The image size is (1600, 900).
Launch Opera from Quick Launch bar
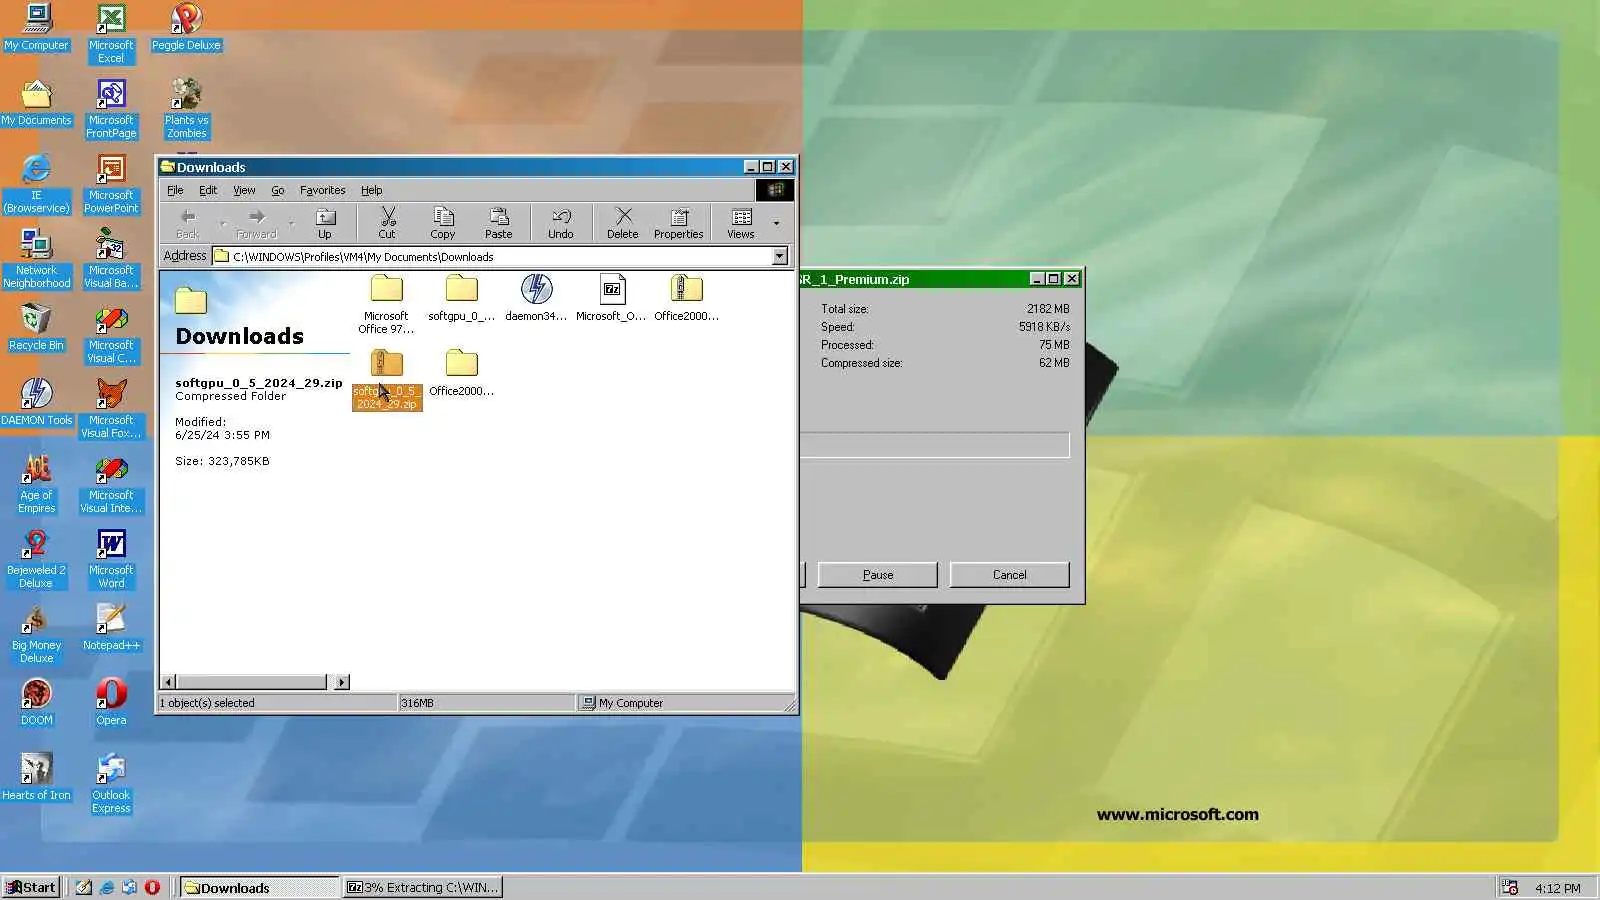152,887
